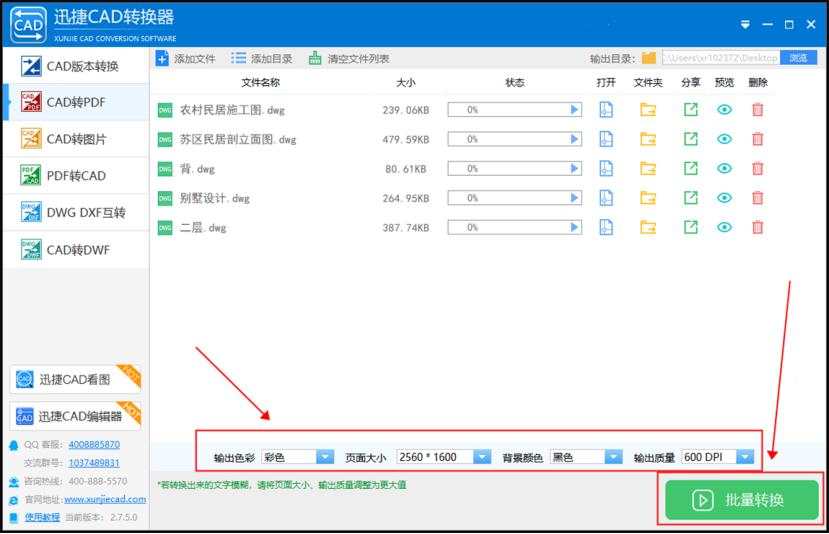Viewport: 829px width, 534px height.
Task: Share icon for 苏区民居剖立面图.dwg
Action: (690, 139)
